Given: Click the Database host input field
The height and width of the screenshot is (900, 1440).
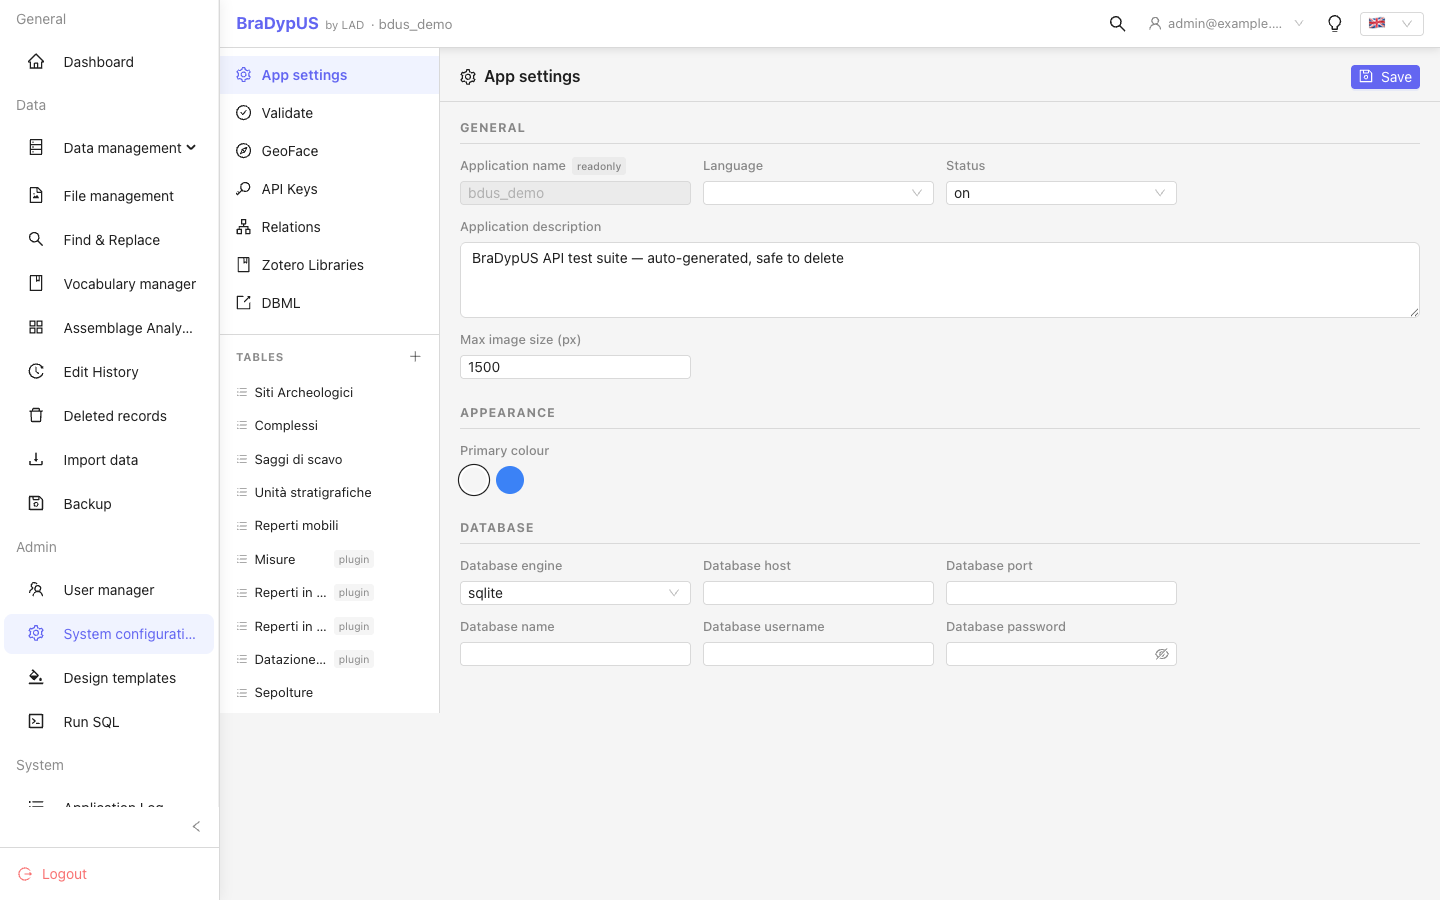Looking at the screenshot, I should click(x=818, y=593).
